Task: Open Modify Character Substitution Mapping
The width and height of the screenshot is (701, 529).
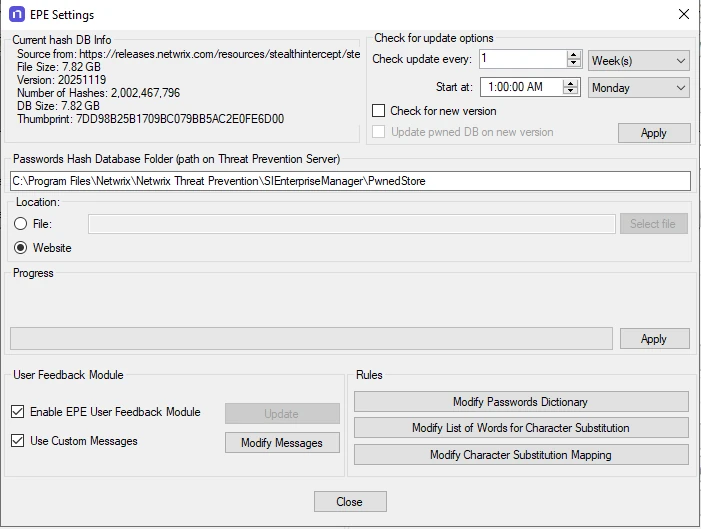Action: (x=521, y=455)
